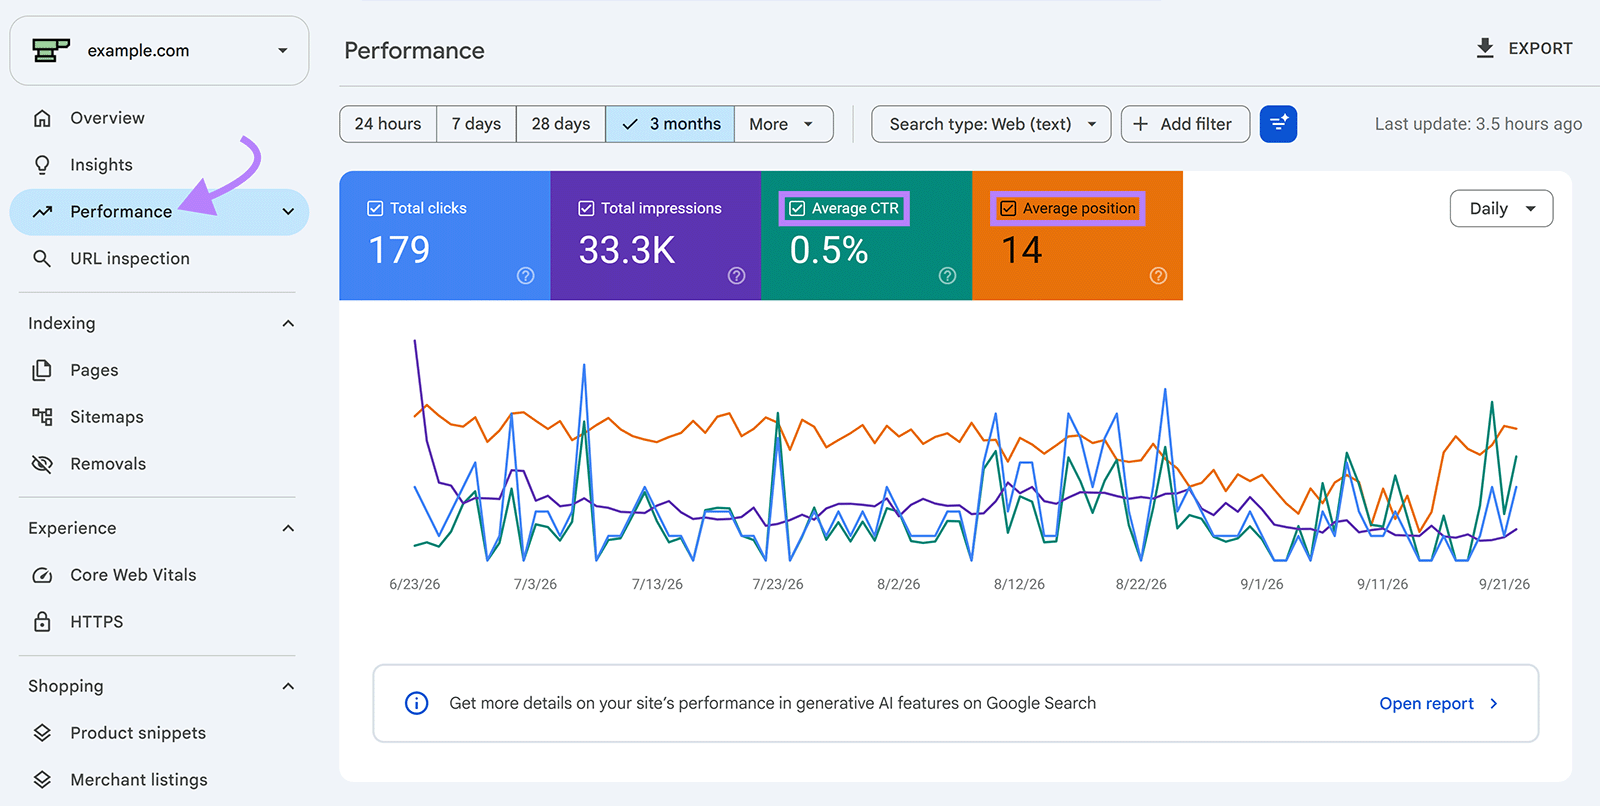The image size is (1600, 806).
Task: Select the 28 days date range
Action: coord(561,124)
